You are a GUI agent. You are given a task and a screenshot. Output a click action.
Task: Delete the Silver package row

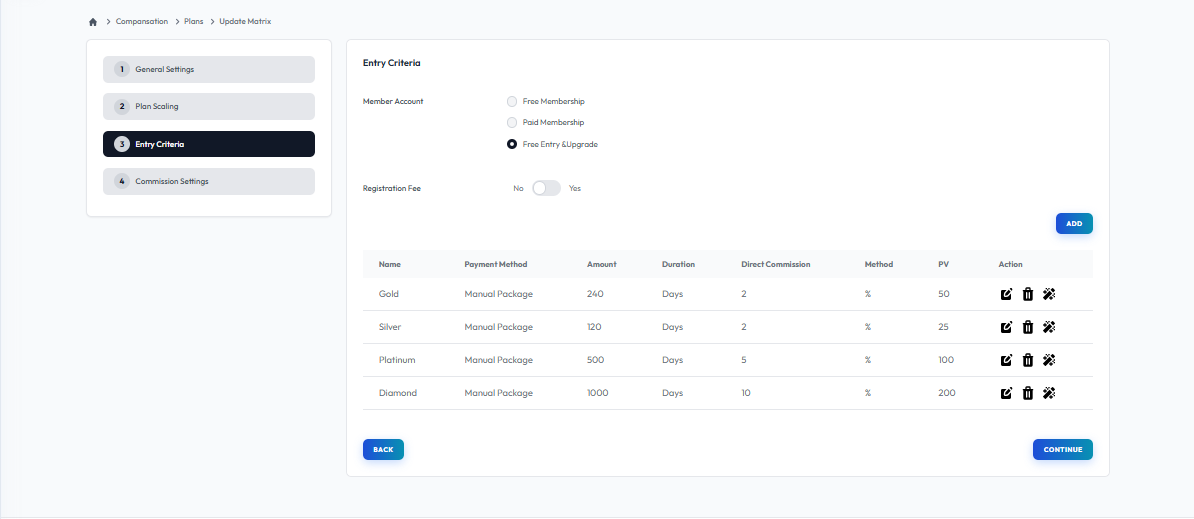(x=1027, y=327)
